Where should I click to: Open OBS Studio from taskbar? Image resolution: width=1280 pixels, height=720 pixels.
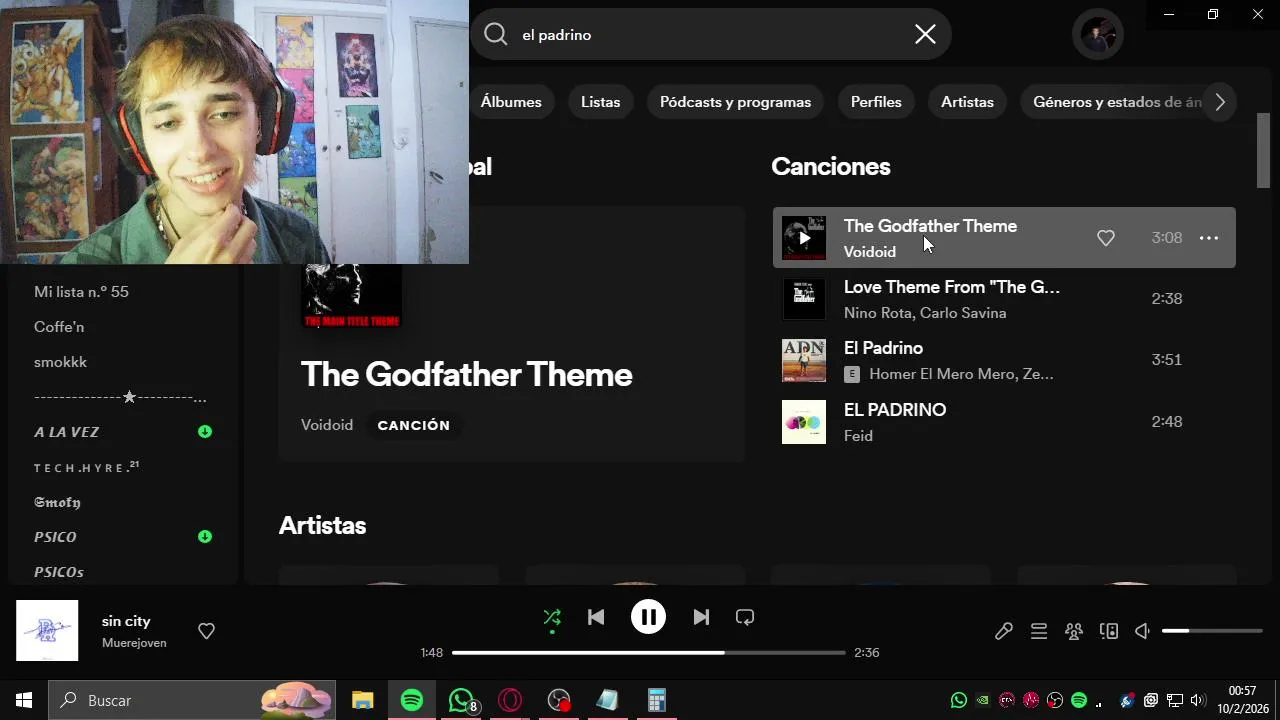[x=559, y=700]
